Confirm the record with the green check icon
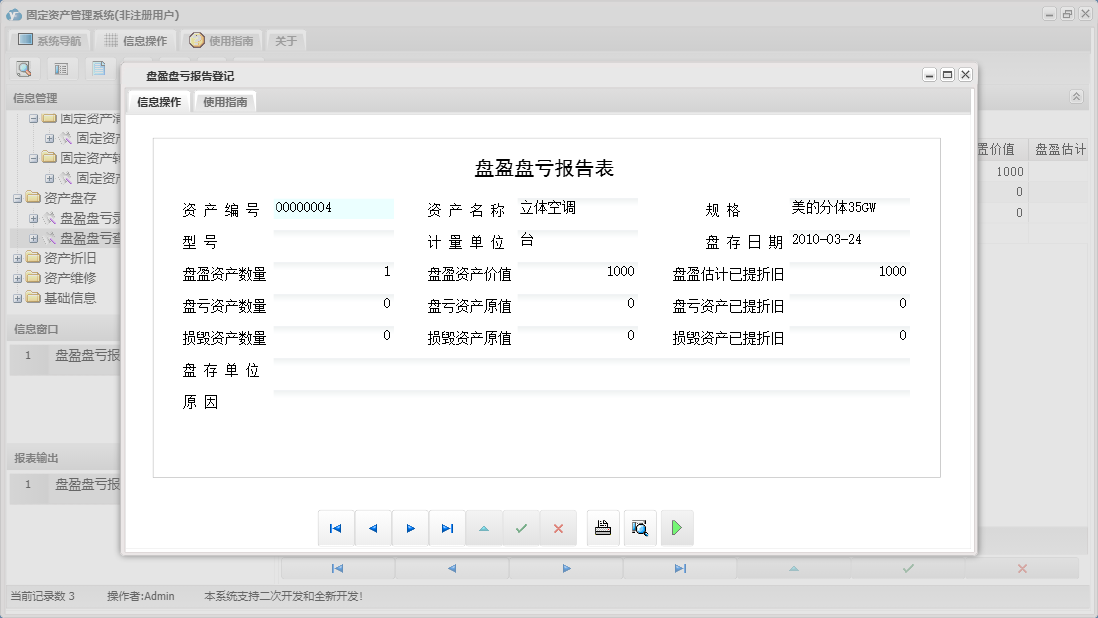This screenshot has width=1098, height=618. tap(521, 527)
